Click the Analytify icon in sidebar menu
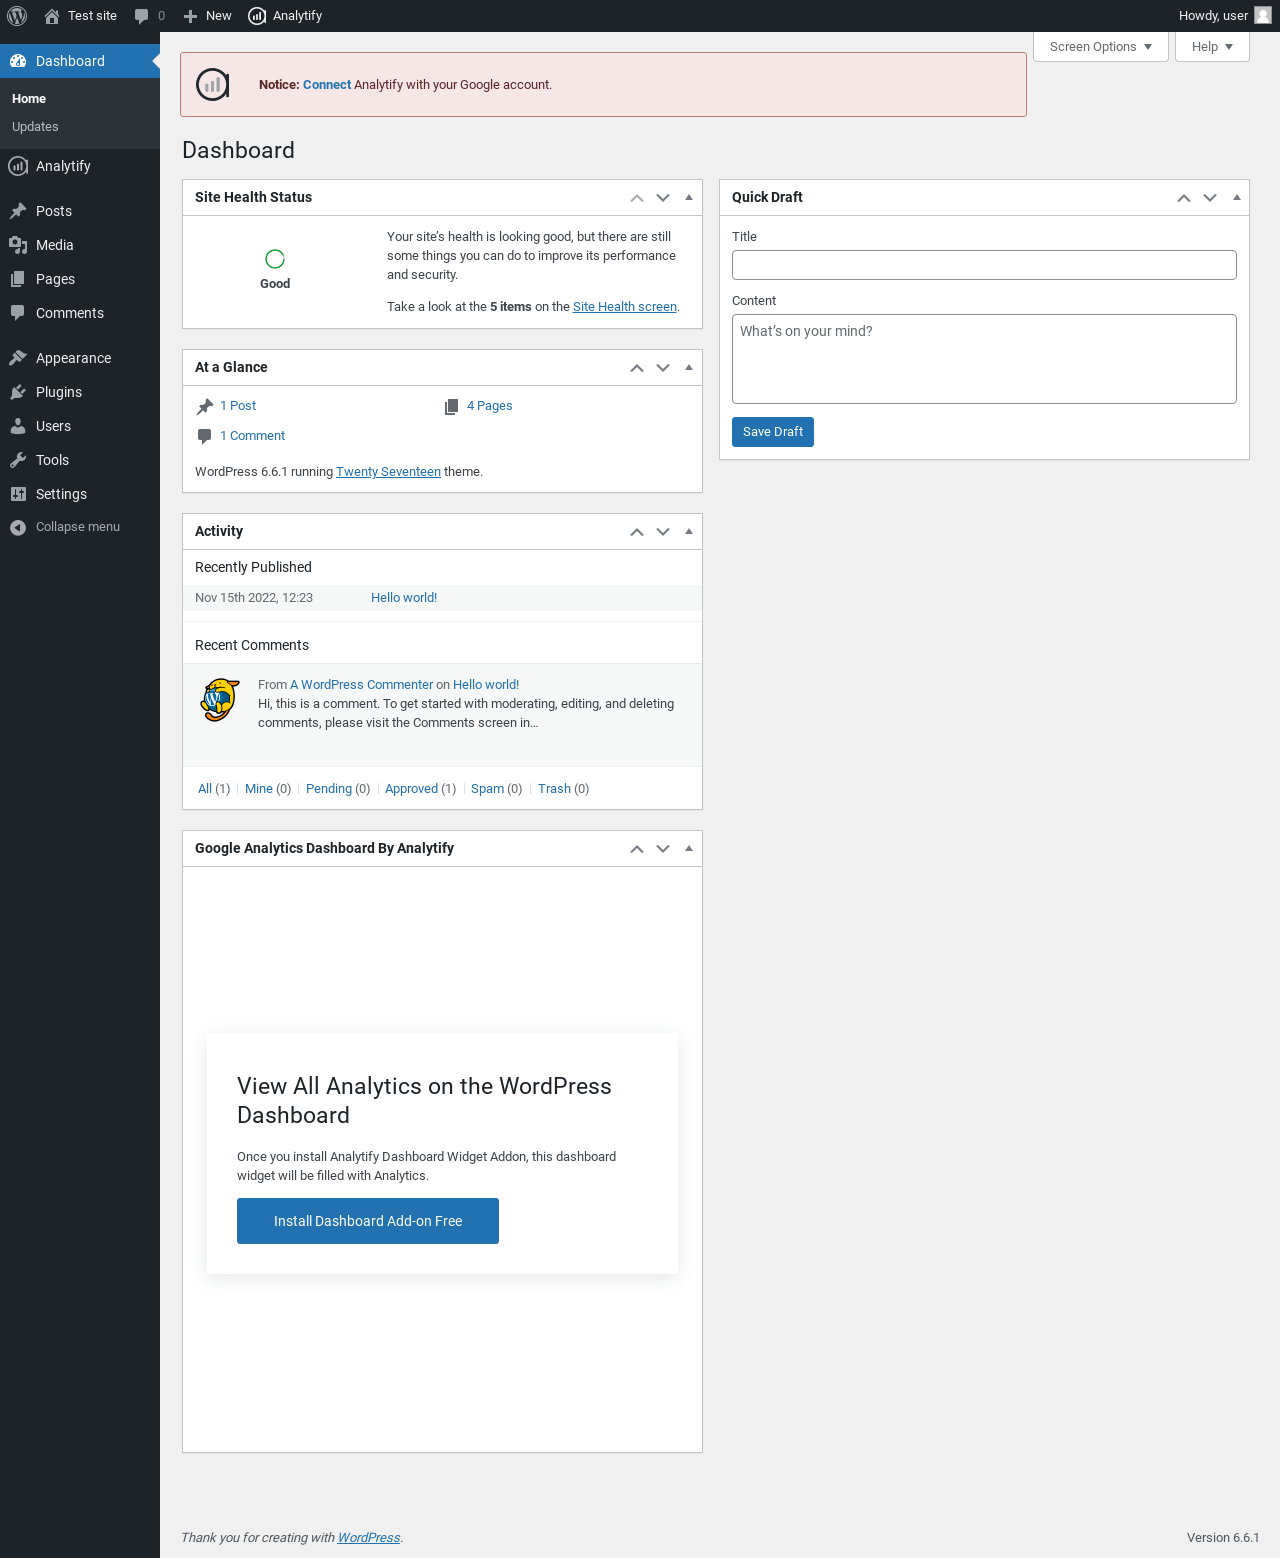1280x1558 pixels. (18, 166)
